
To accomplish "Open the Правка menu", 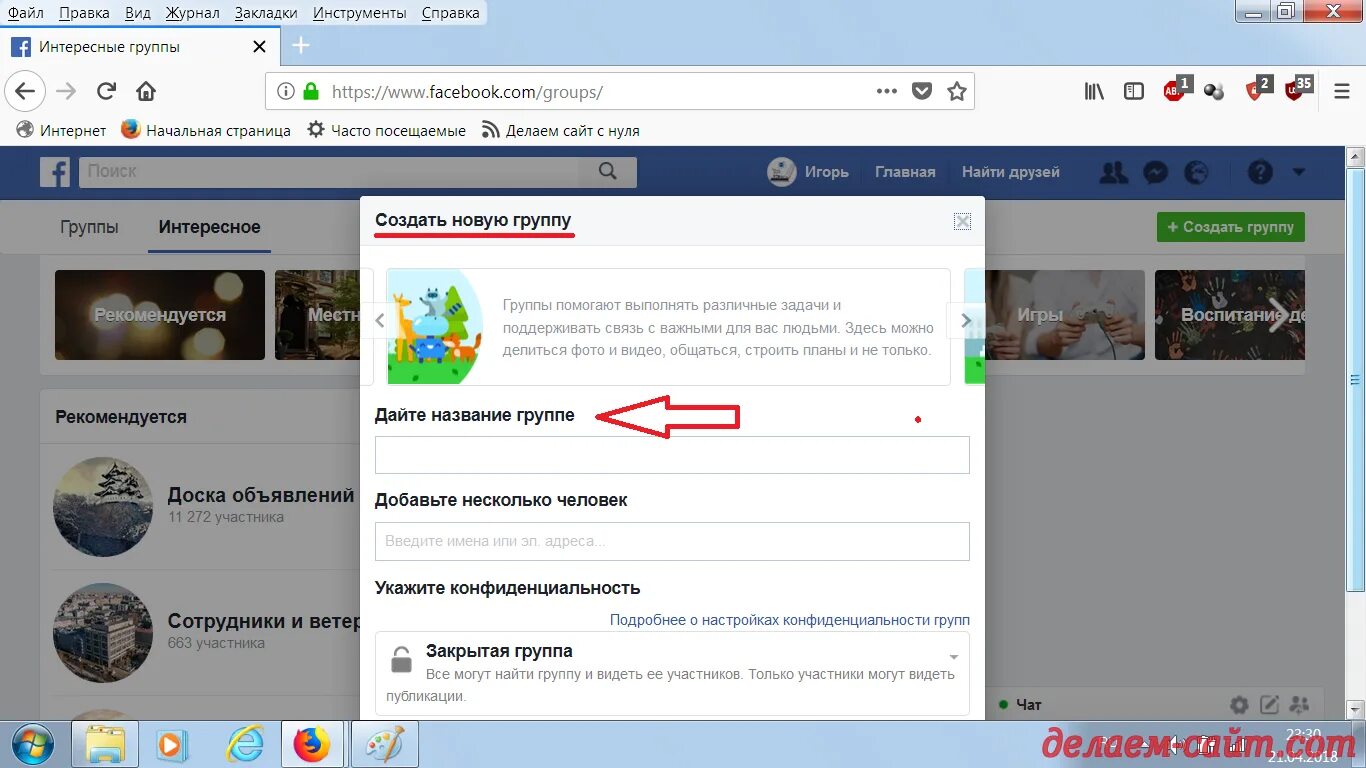I will pyautogui.click(x=84, y=13).
